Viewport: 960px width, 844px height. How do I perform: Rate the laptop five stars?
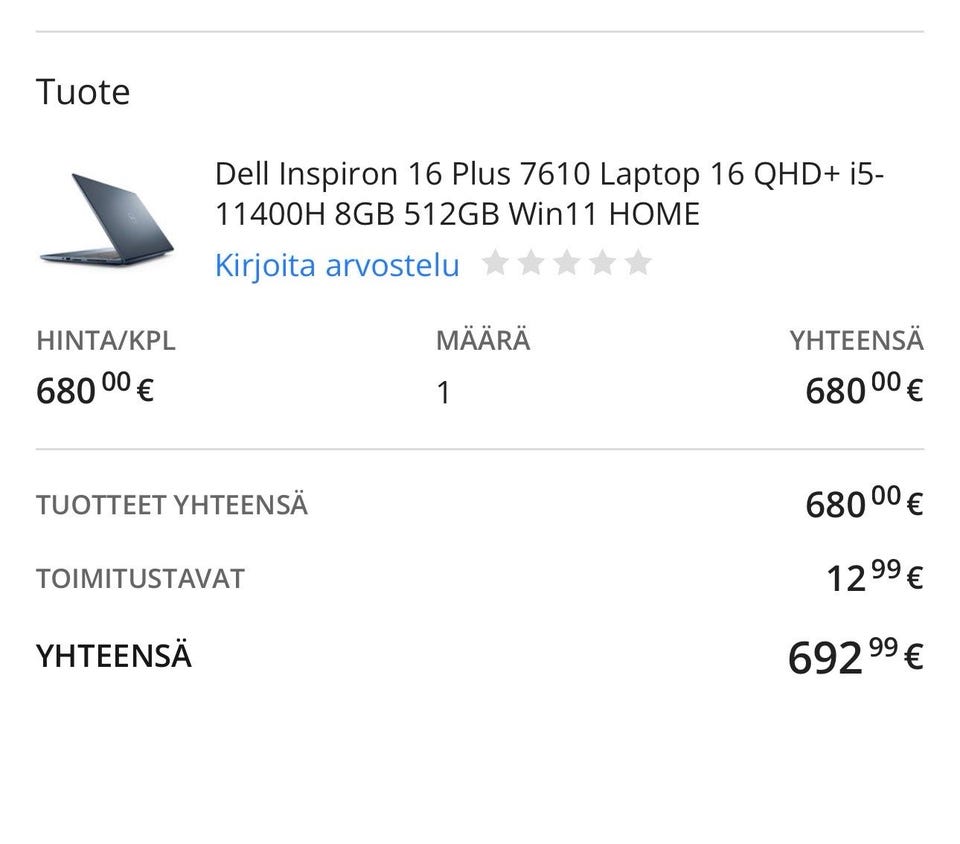point(638,264)
